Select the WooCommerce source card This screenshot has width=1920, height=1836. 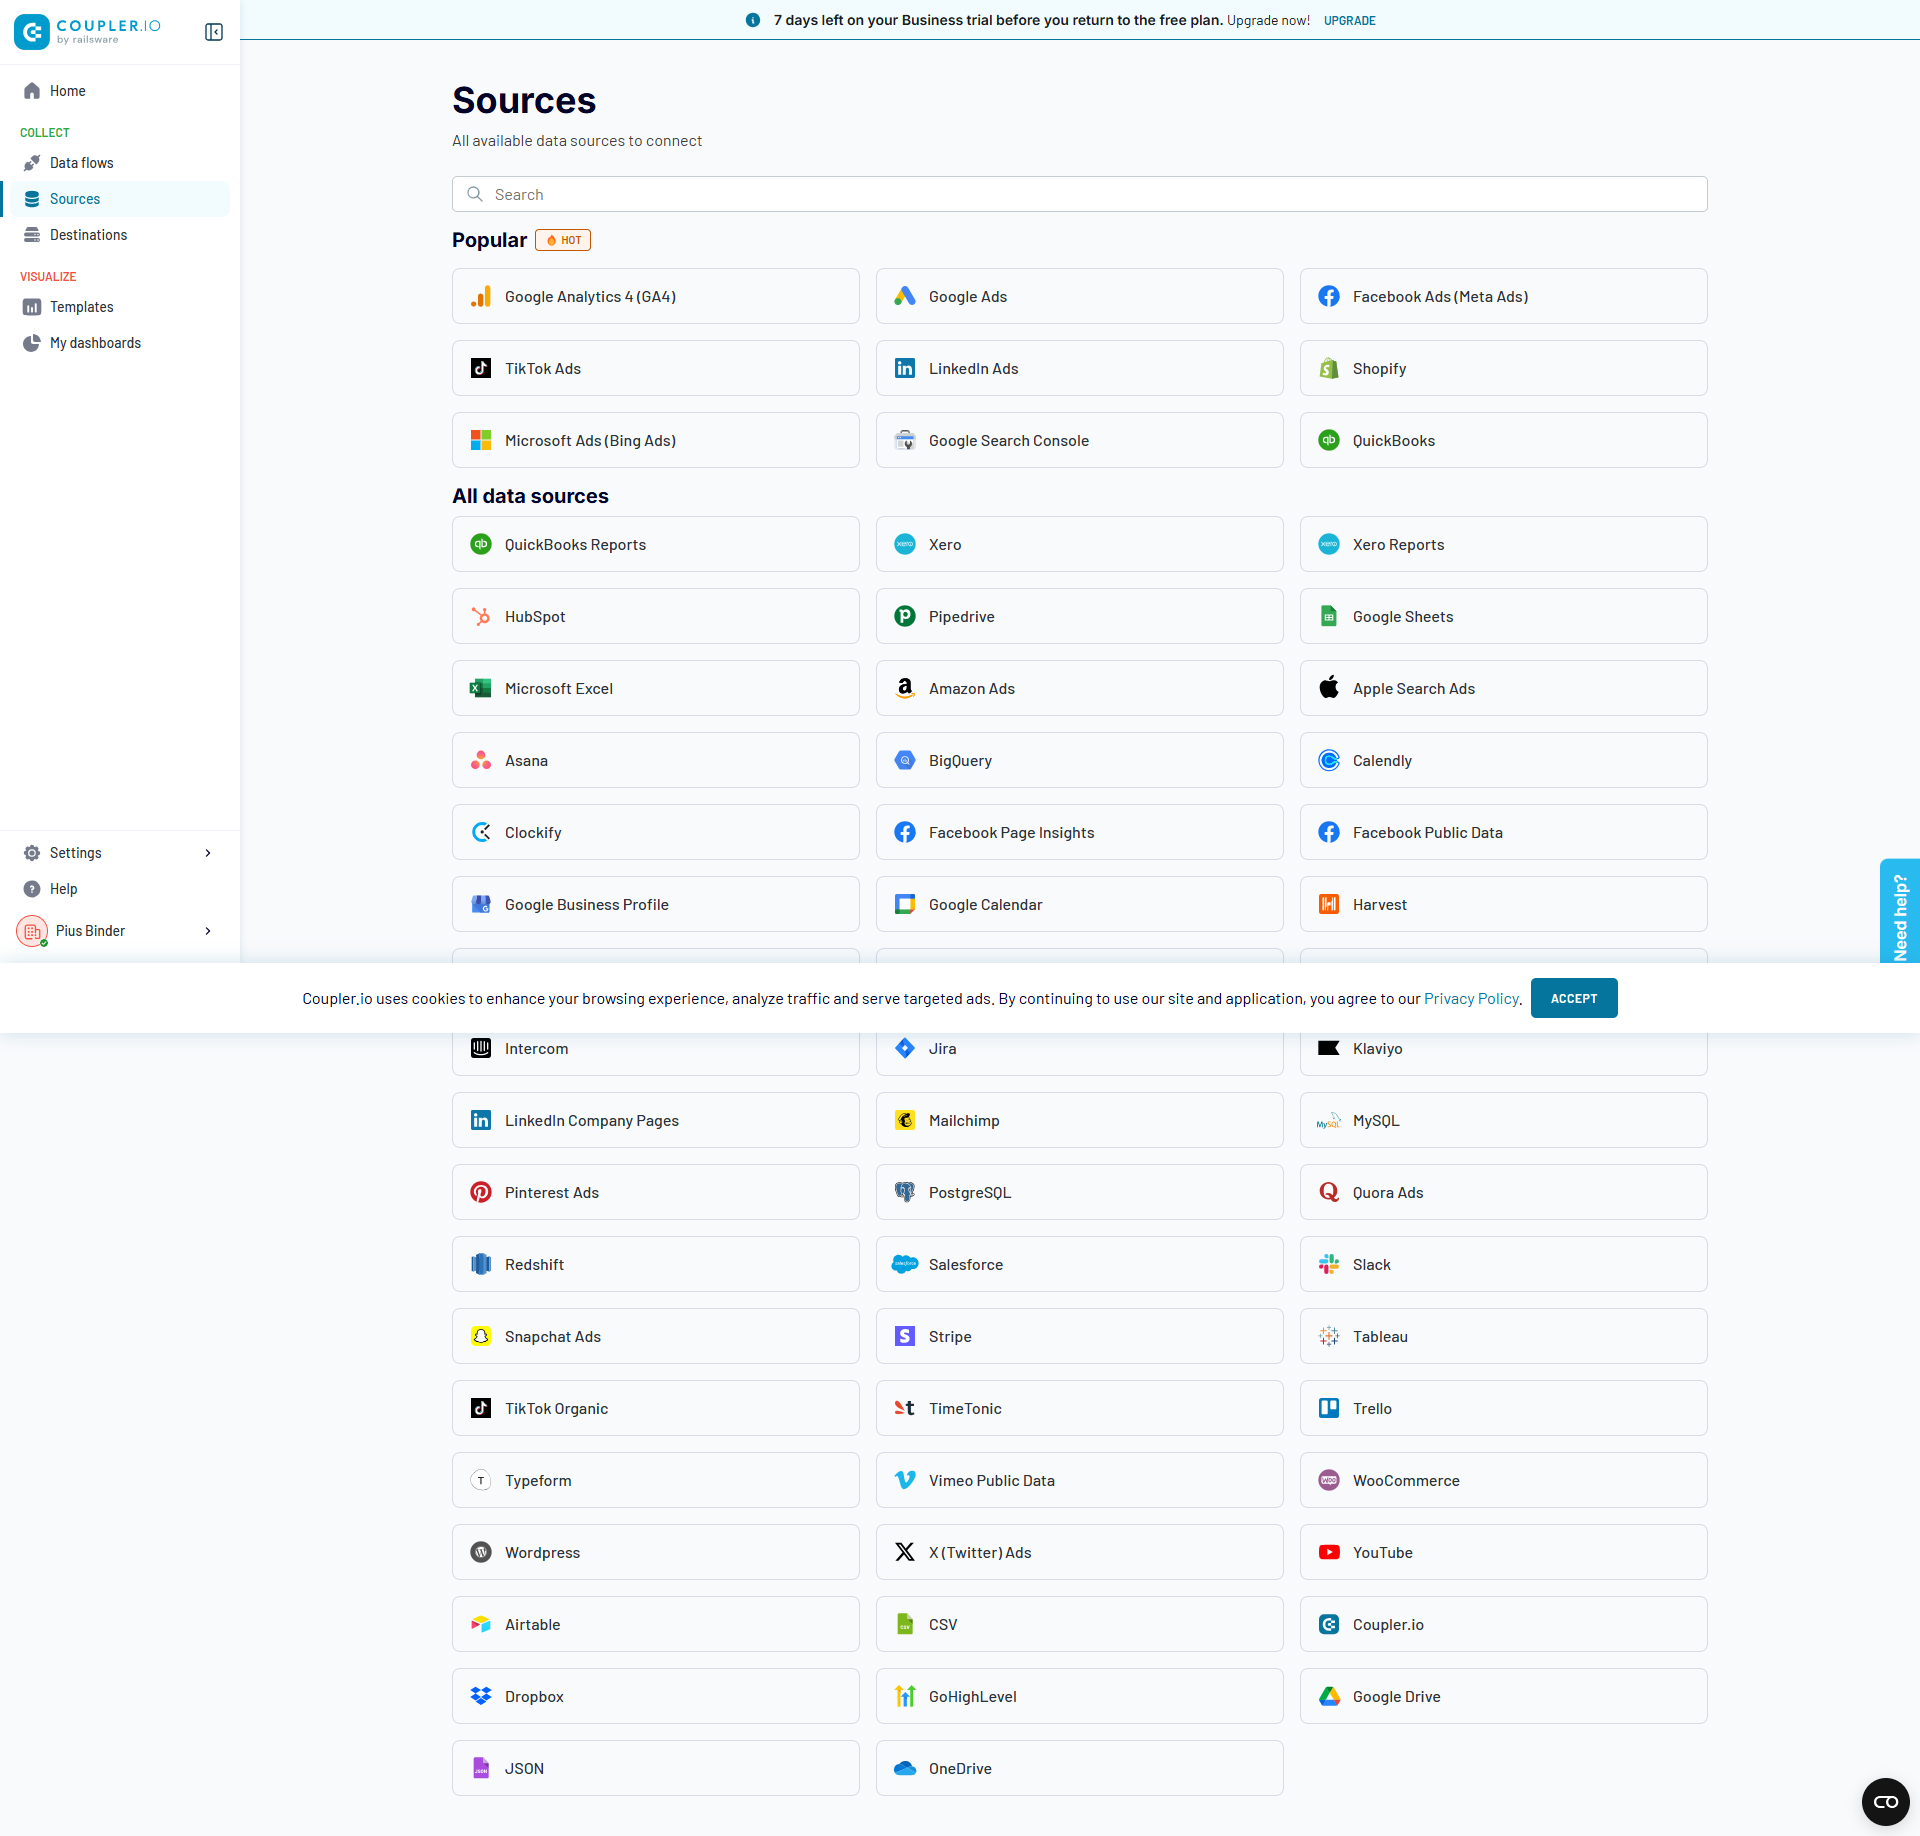1503,1481
